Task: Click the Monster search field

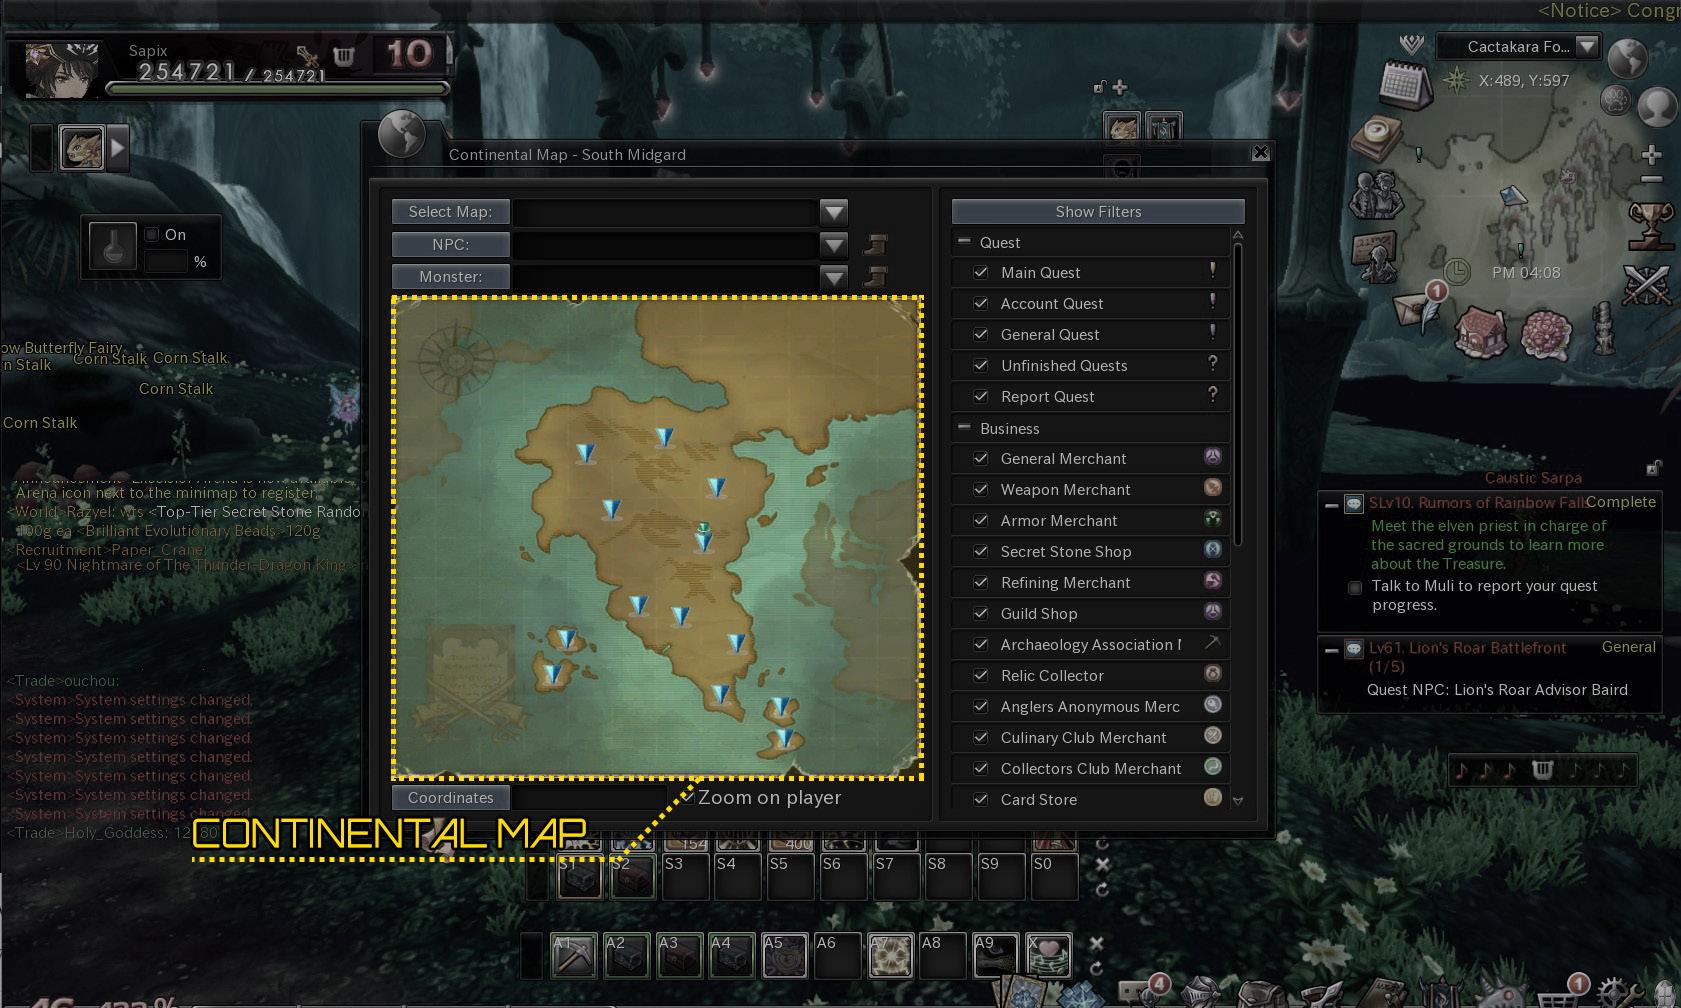Action: pos(666,277)
